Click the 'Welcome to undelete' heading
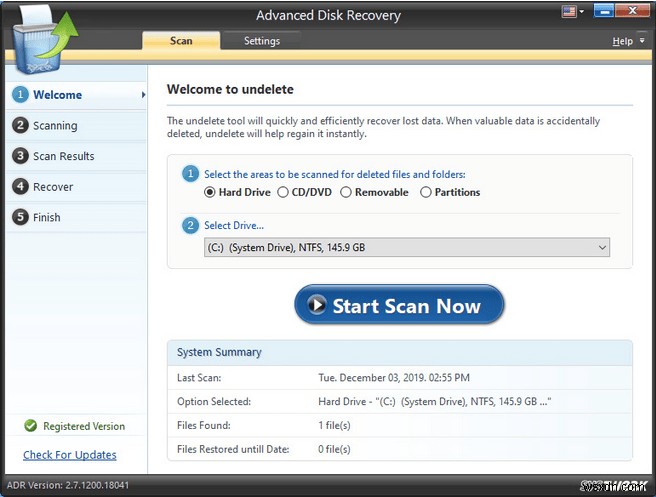 pos(230,89)
